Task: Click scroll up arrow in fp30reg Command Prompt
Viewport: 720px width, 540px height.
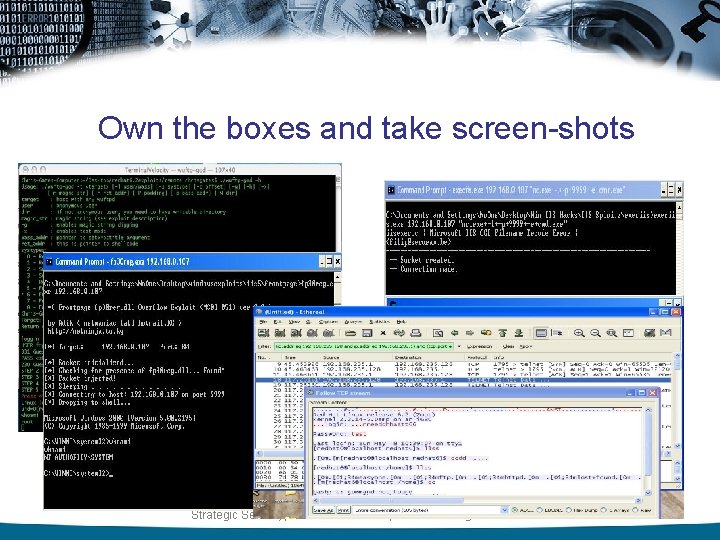Action: [x=338, y=277]
